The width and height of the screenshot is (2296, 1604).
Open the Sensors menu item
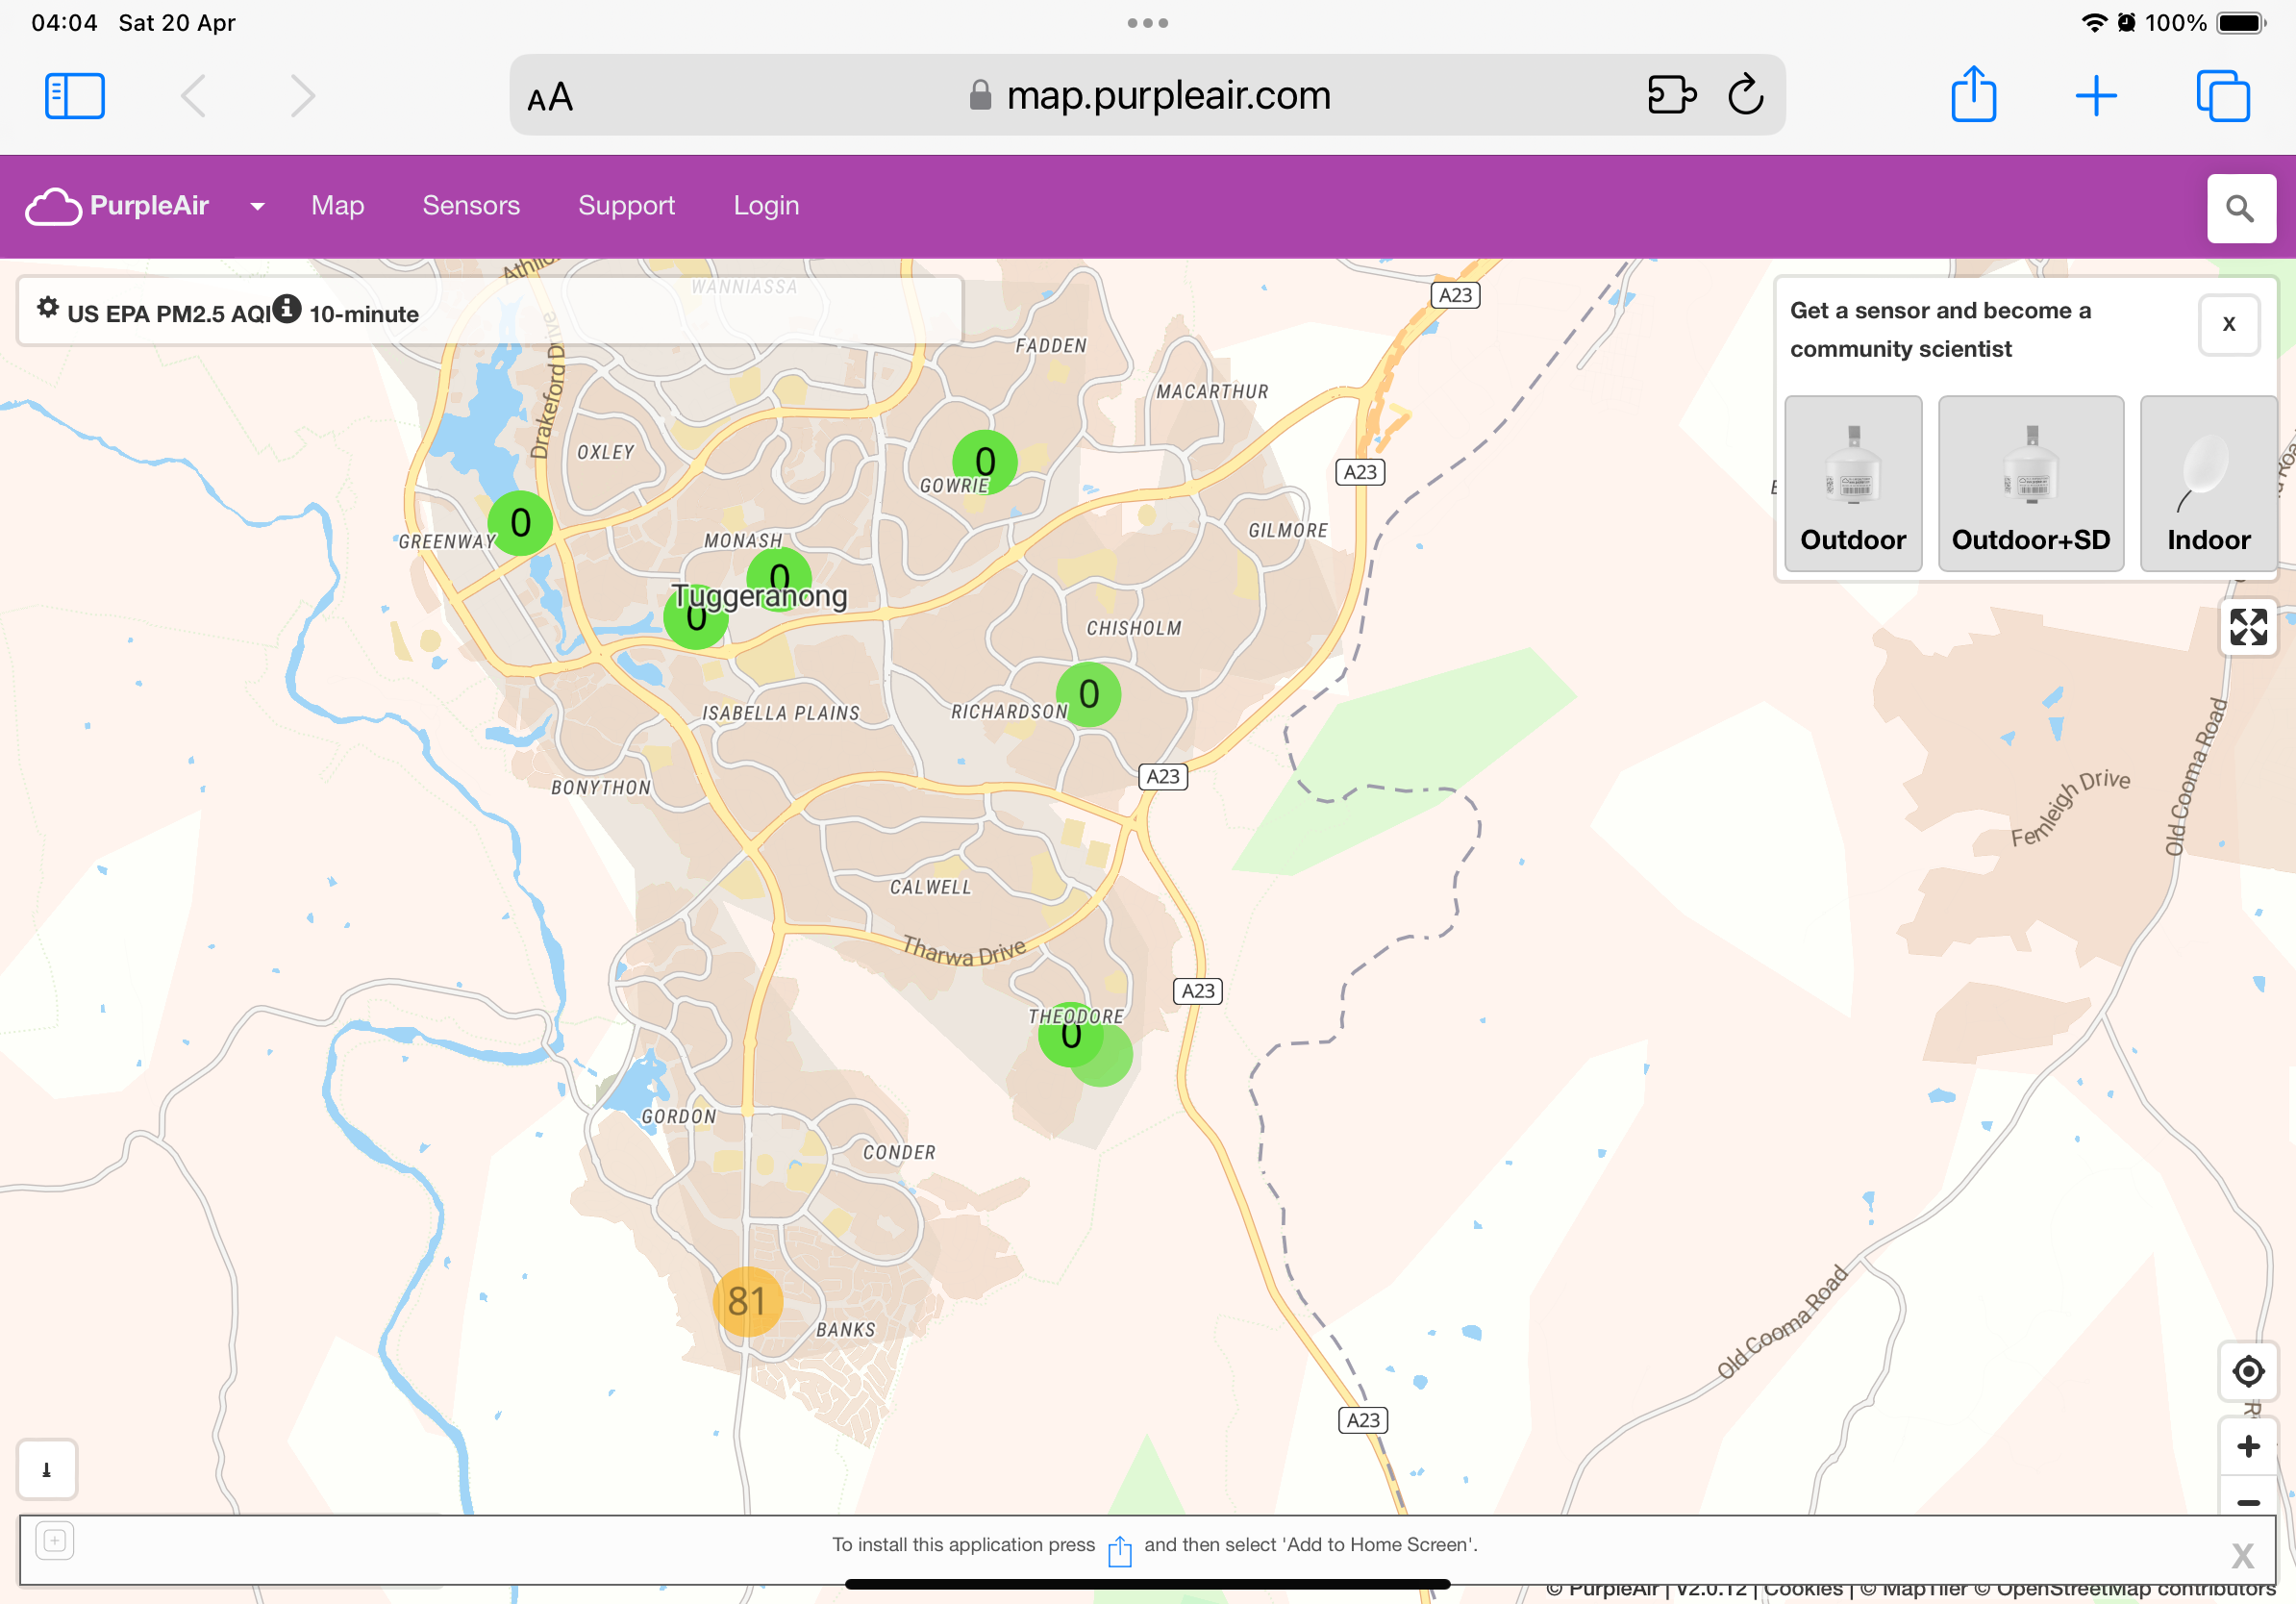(x=471, y=206)
